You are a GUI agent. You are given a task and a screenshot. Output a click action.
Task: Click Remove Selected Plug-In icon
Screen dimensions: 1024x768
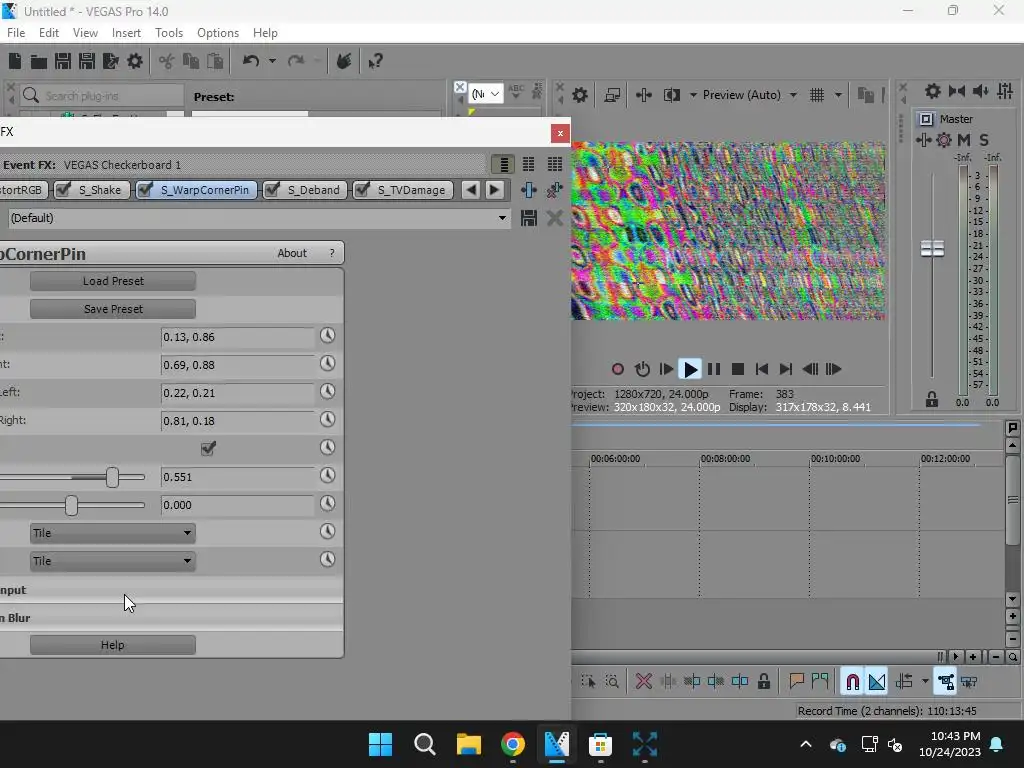pyautogui.click(x=554, y=190)
